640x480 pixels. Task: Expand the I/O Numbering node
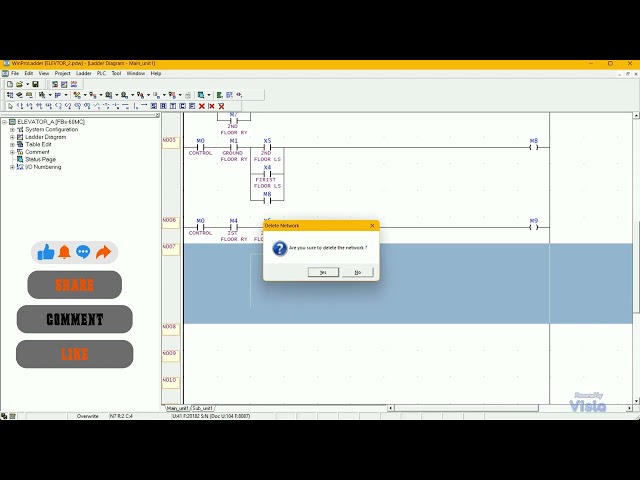click(12, 167)
